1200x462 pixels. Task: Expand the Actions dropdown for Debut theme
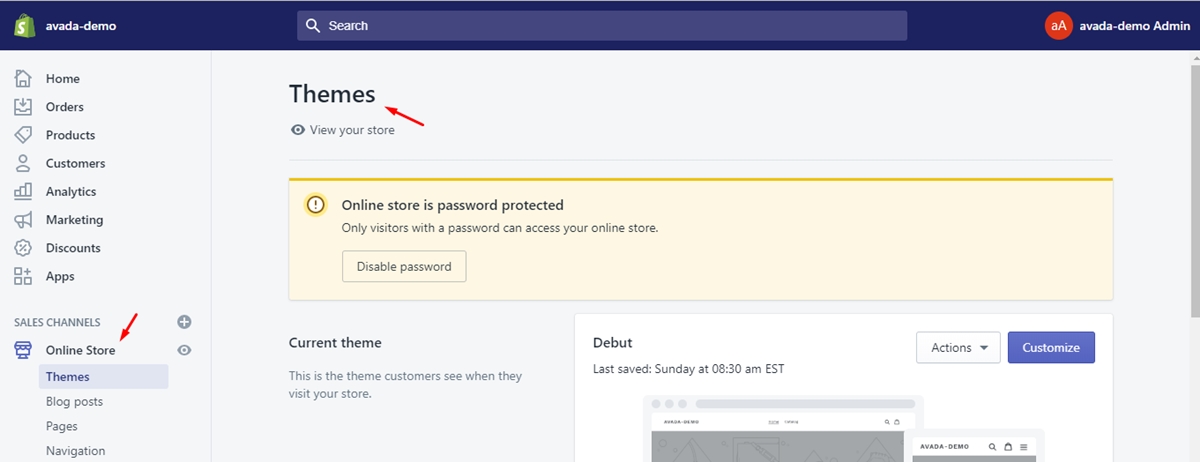pos(959,348)
